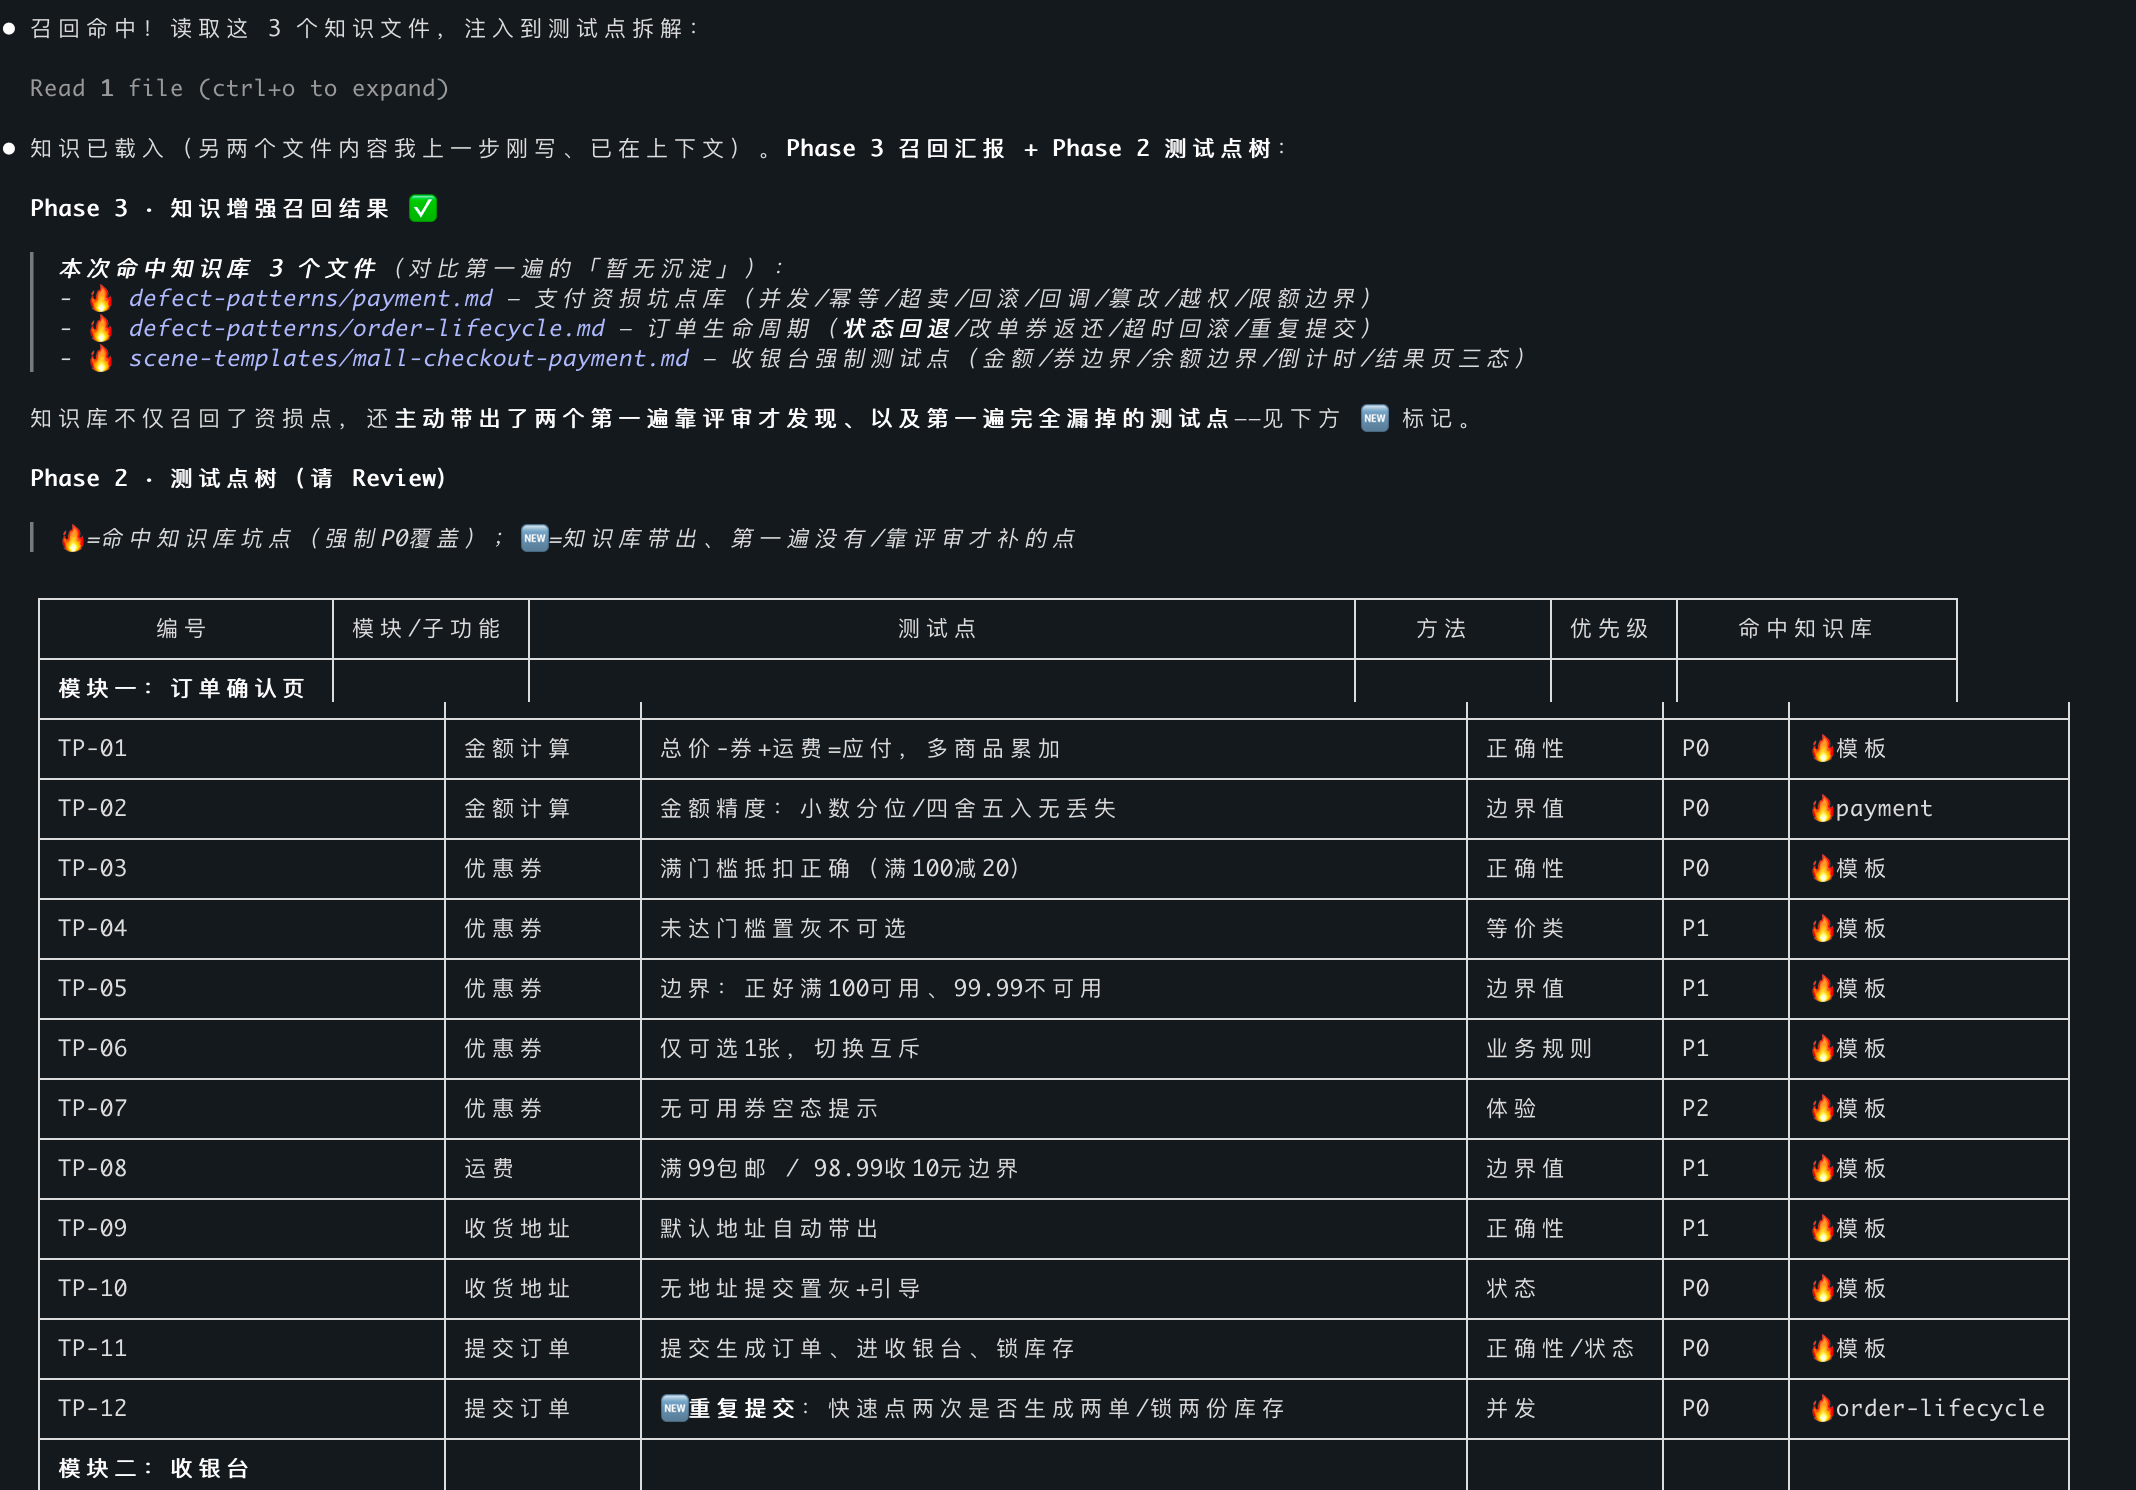Click the fire icon in the legend line

(x=72, y=538)
